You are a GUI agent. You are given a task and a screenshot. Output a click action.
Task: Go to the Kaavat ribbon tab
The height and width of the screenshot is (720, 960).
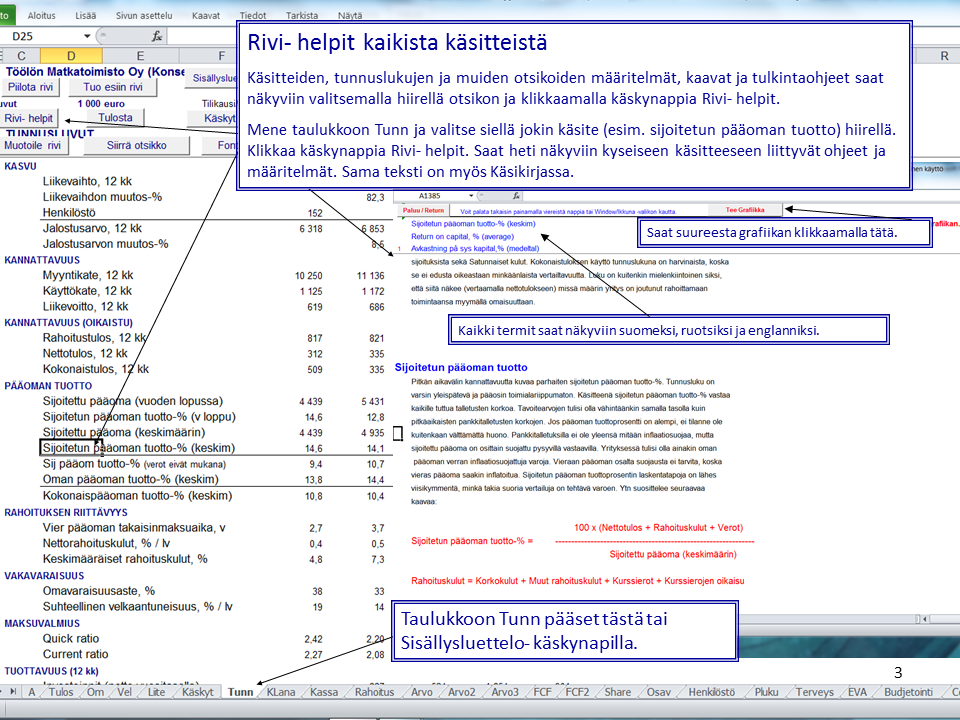coord(206,15)
